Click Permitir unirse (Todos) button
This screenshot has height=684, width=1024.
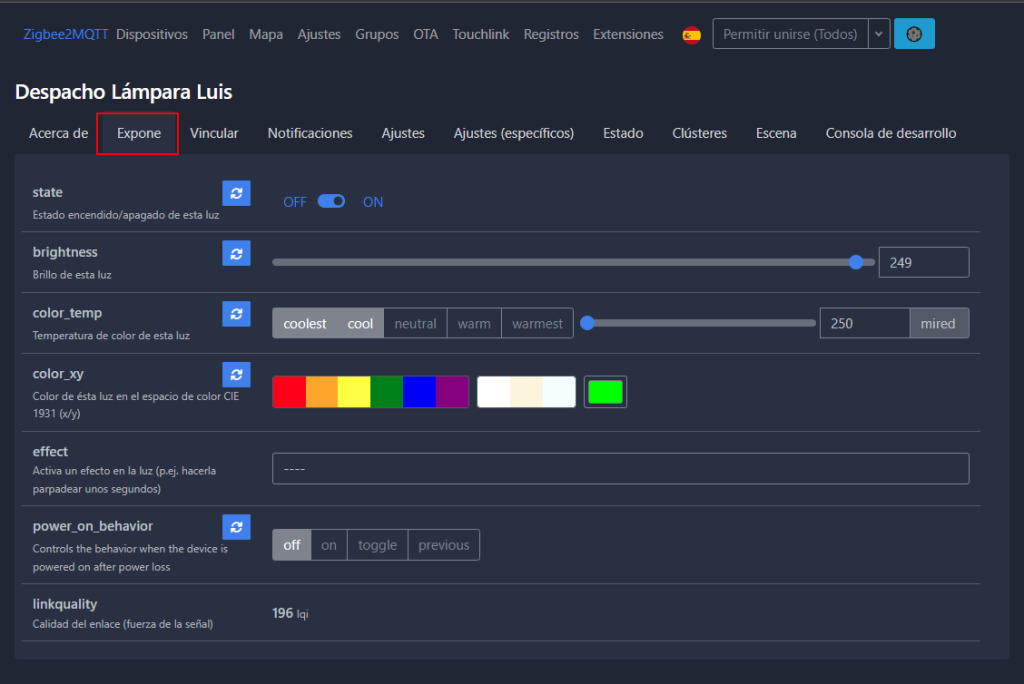(x=789, y=34)
